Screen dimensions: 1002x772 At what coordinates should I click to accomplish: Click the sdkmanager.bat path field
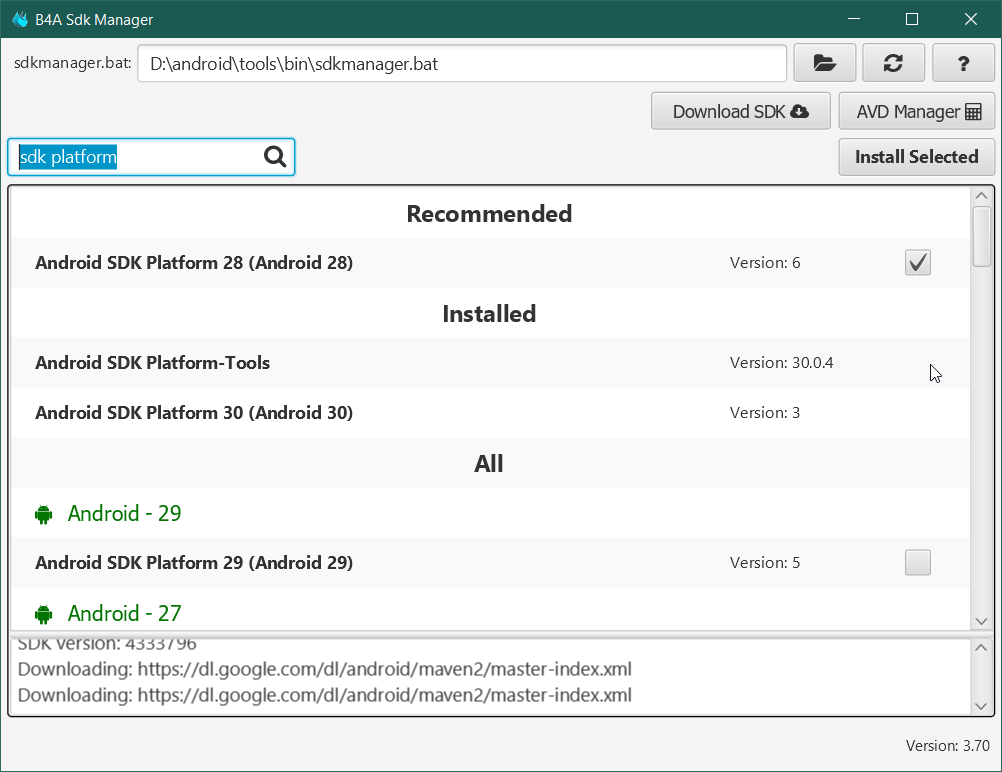(x=461, y=64)
